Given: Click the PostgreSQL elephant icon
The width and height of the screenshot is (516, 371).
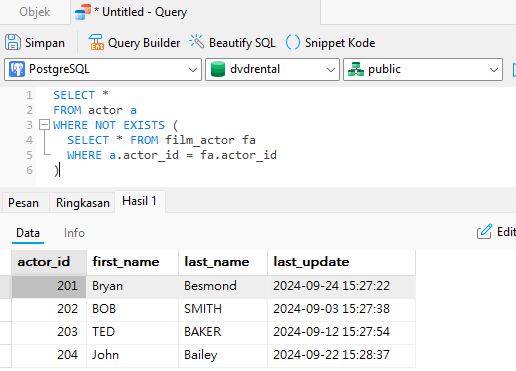Looking at the screenshot, I should [x=17, y=69].
